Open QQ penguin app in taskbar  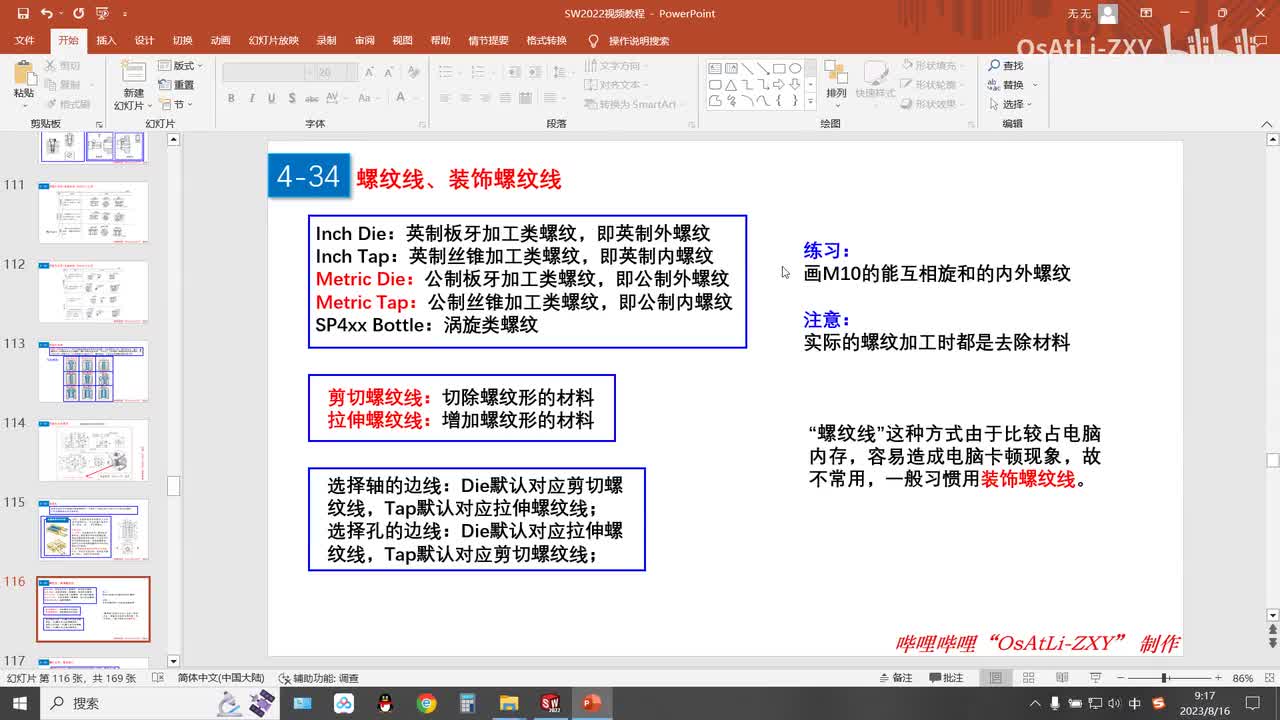[385, 703]
